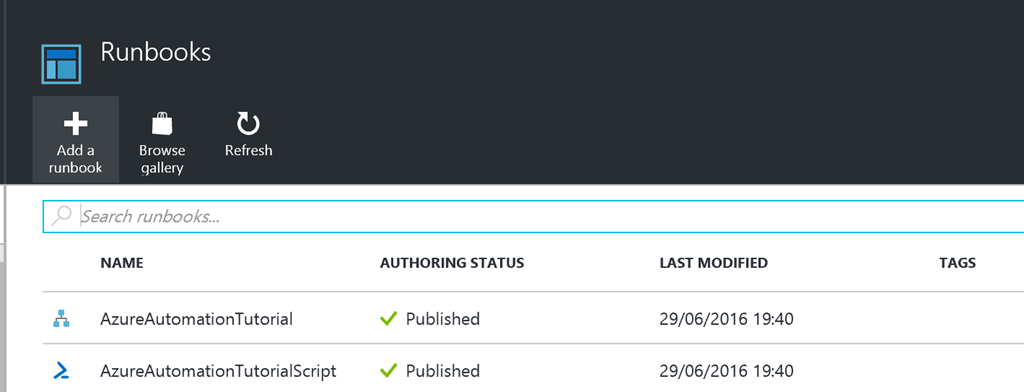The image size is (1024, 392).
Task: Focus the Search runbooks field
Action: click(533, 216)
